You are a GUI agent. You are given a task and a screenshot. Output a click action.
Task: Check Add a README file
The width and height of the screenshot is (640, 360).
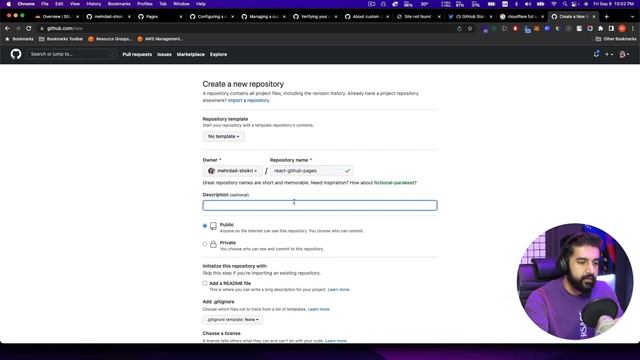205,283
